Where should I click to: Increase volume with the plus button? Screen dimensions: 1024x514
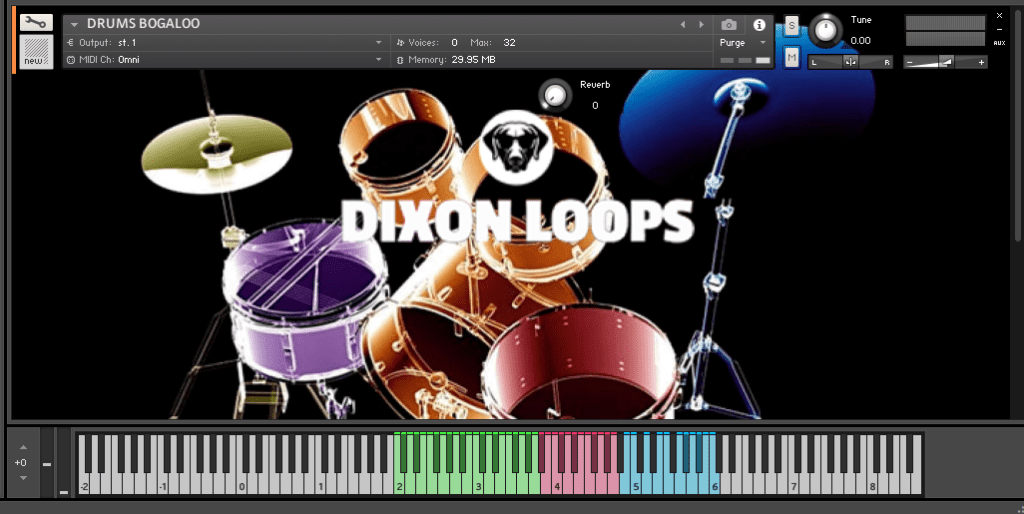point(981,62)
